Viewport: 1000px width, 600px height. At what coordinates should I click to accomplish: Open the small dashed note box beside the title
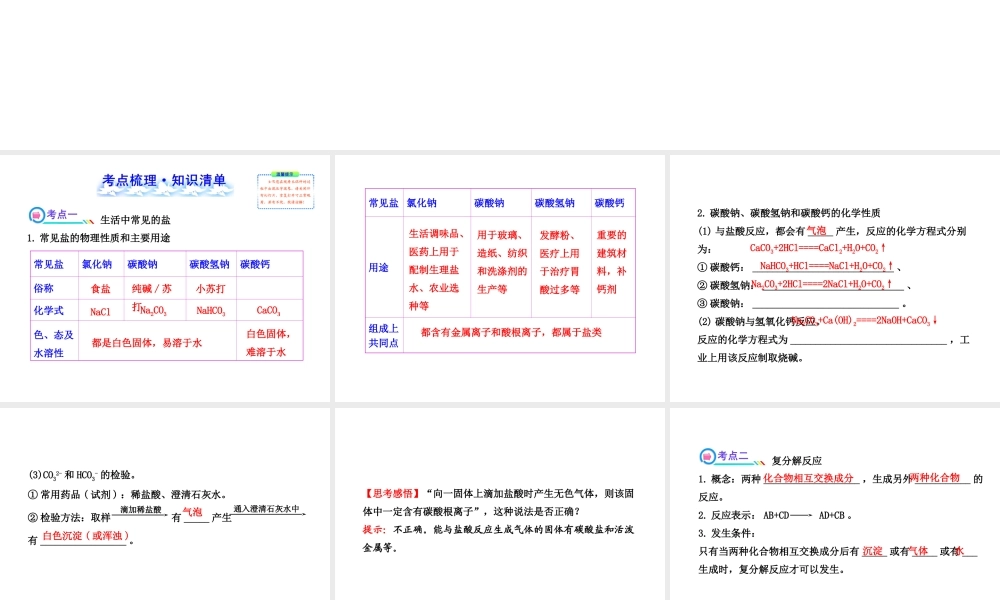coord(286,191)
